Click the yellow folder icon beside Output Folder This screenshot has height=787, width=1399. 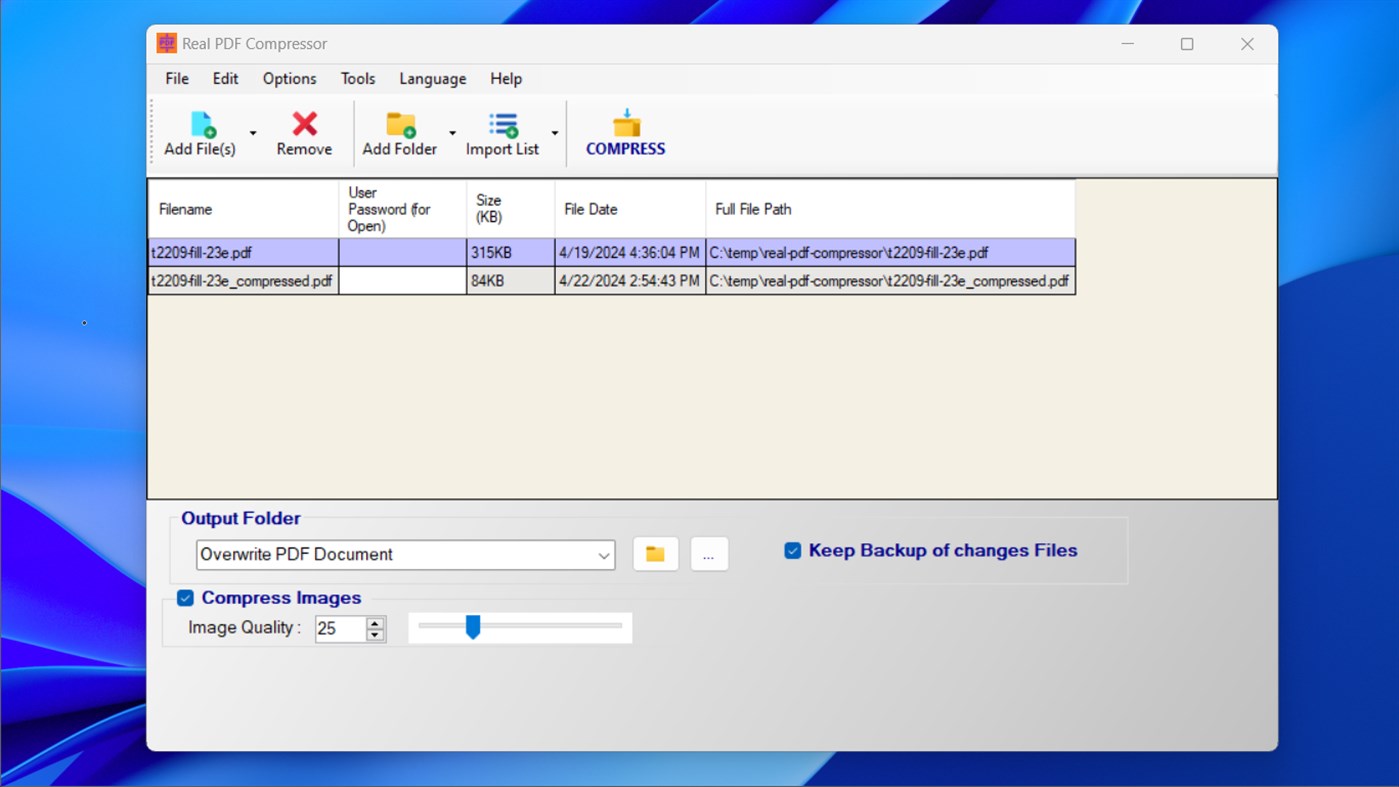(655, 553)
